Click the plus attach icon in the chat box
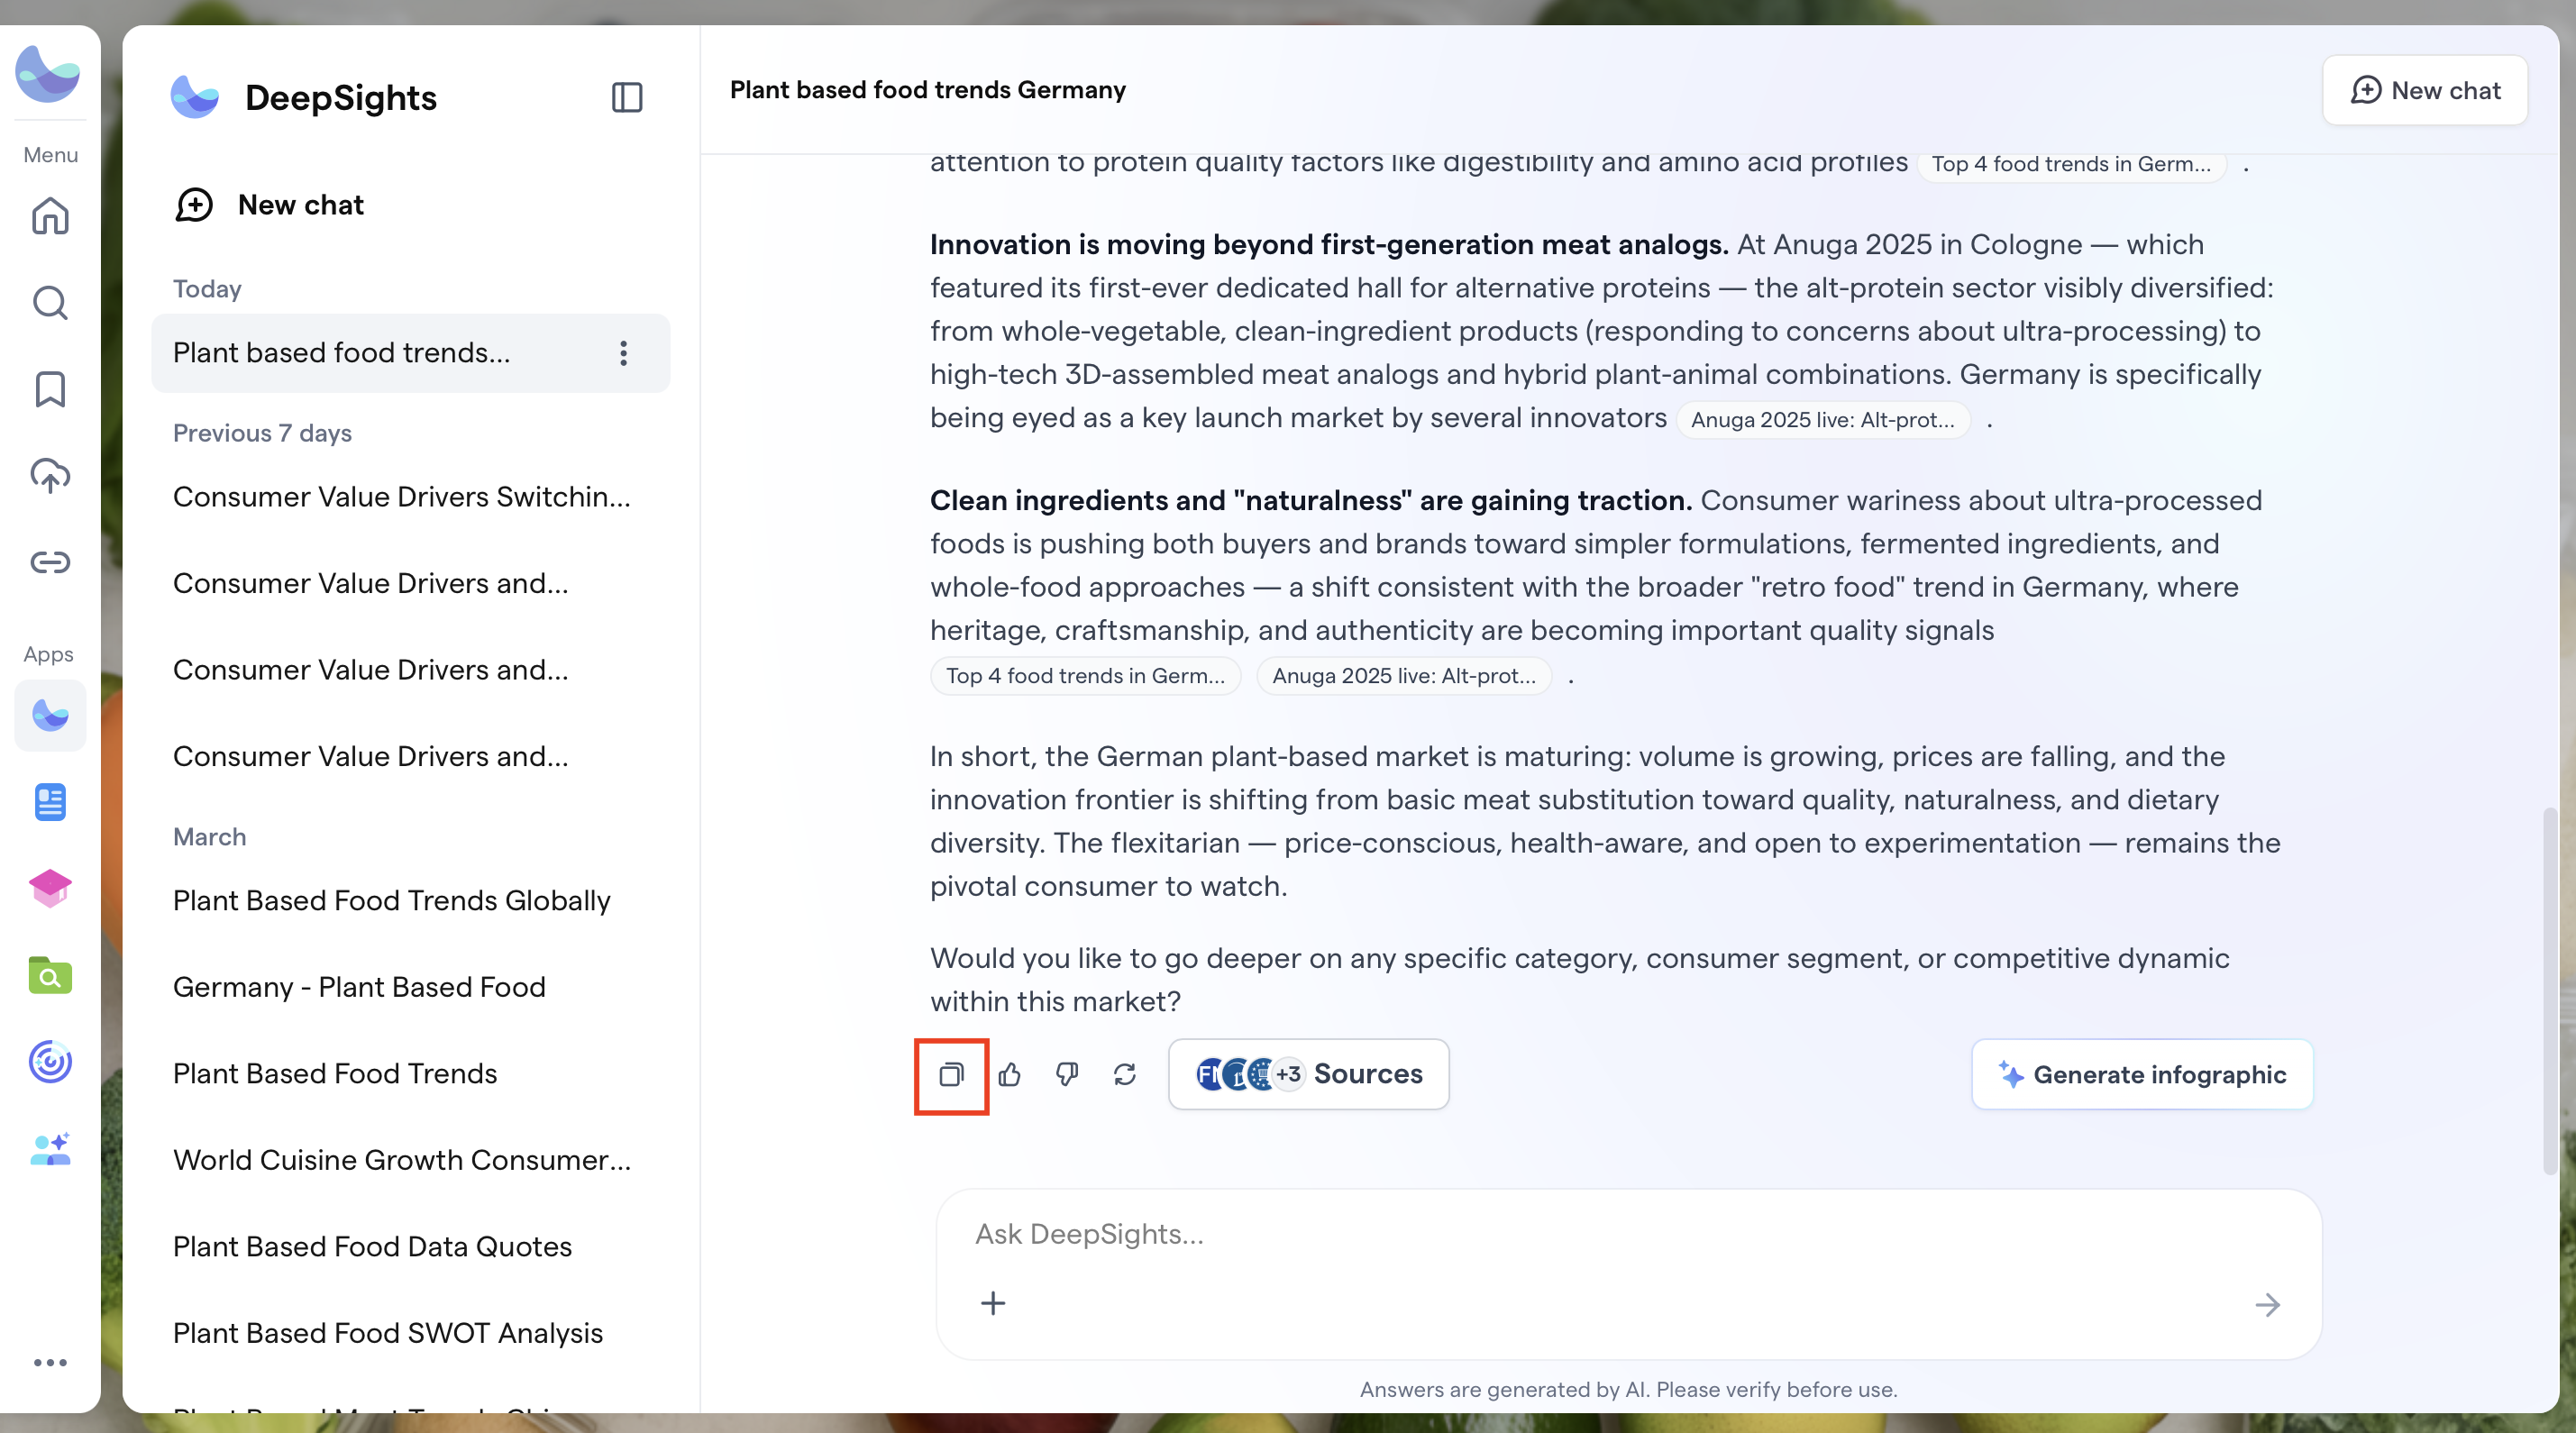 click(993, 1304)
